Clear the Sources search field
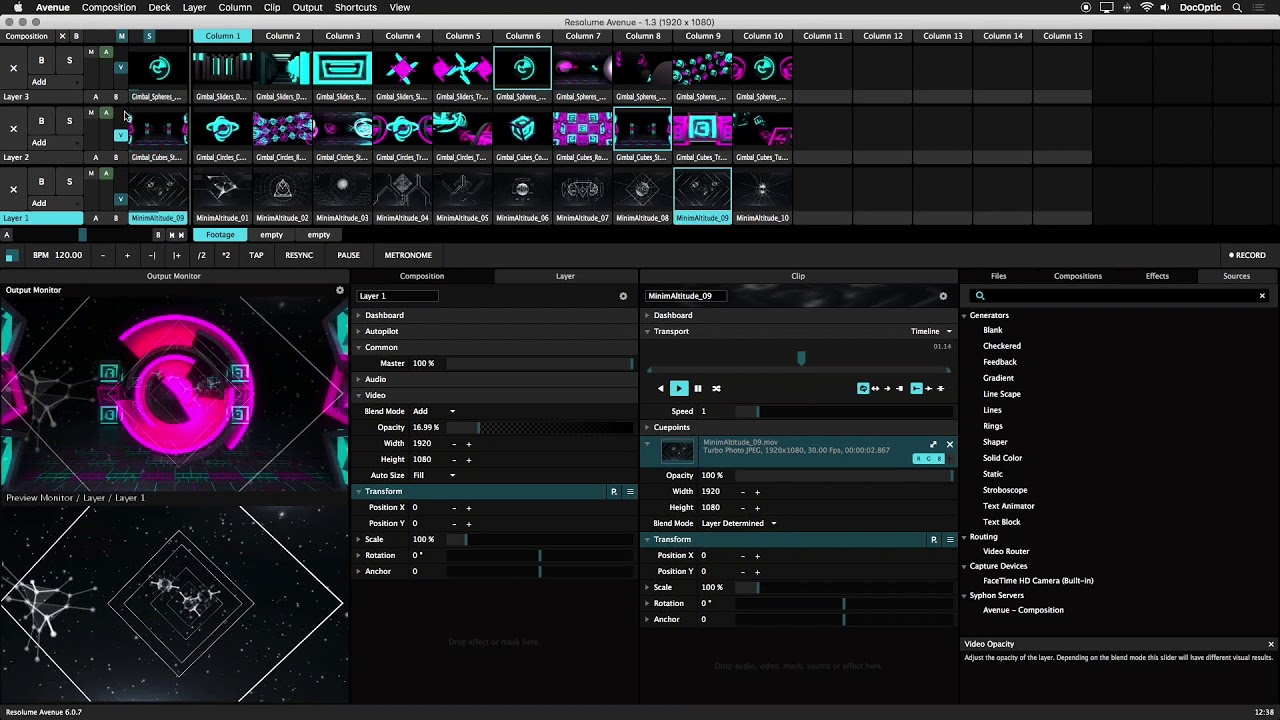This screenshot has height=720, width=1280. 1262,296
